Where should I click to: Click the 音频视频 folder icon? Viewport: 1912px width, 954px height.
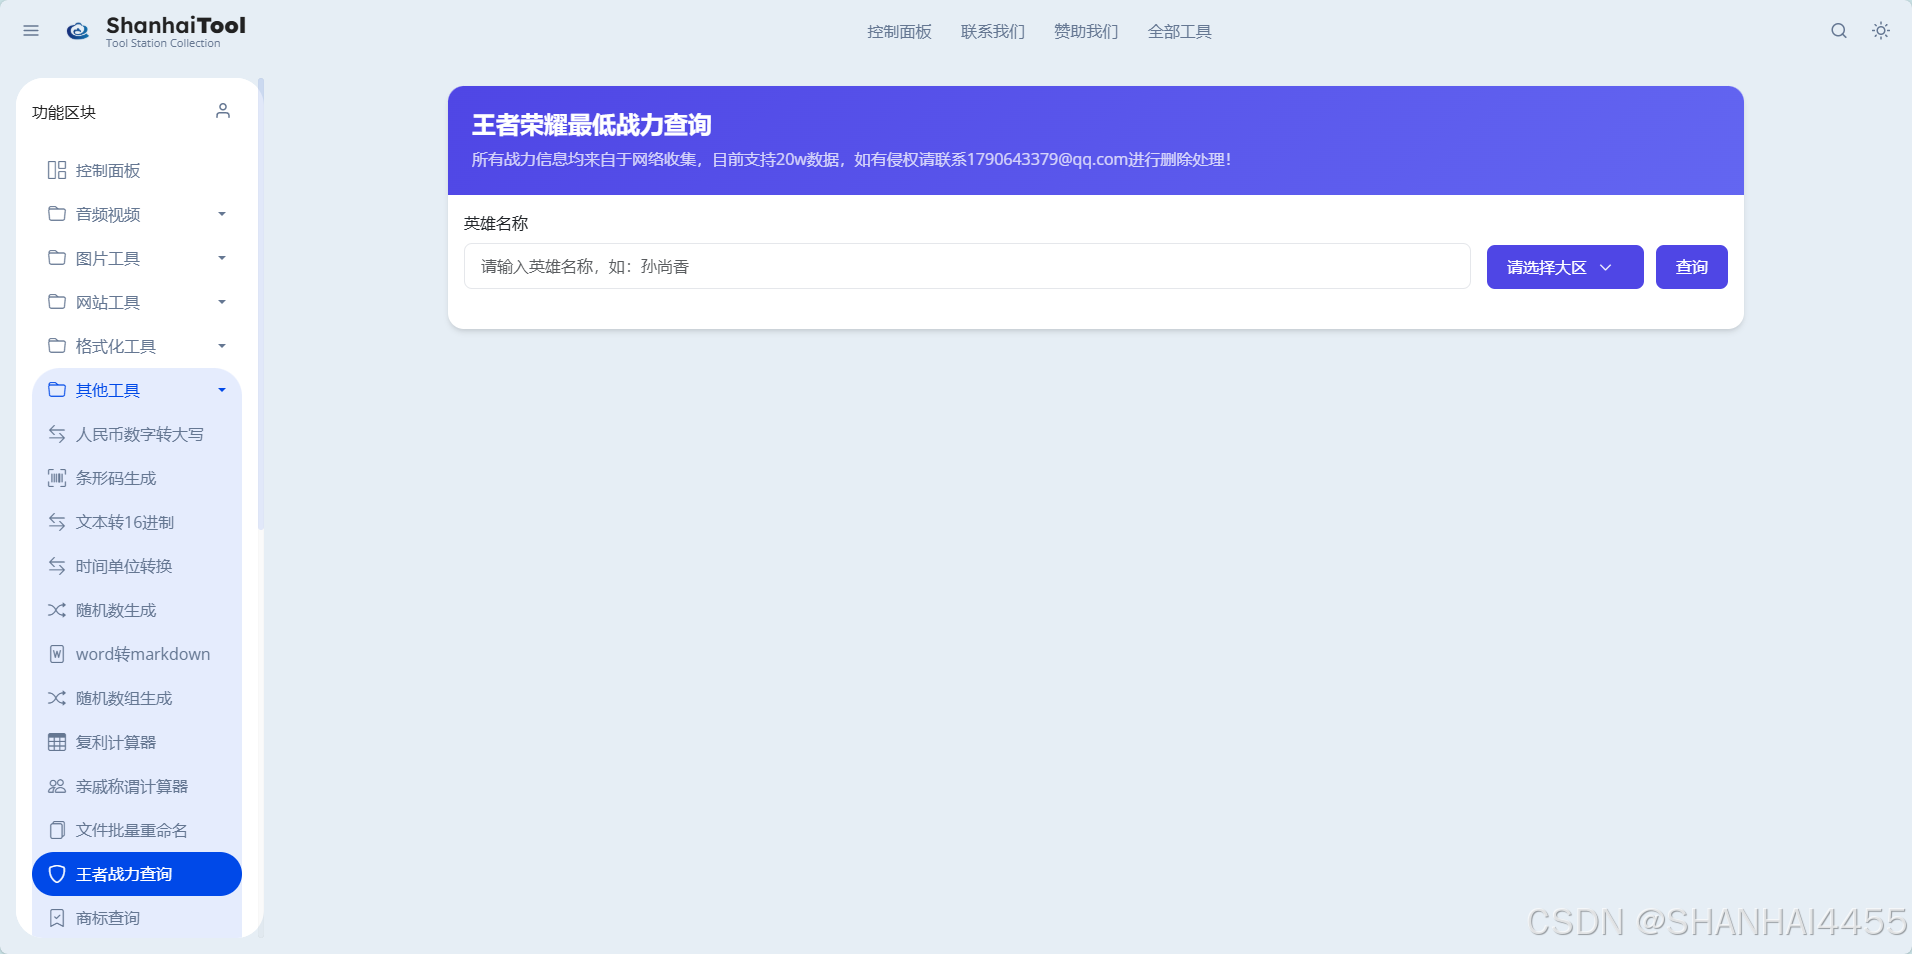click(57, 214)
